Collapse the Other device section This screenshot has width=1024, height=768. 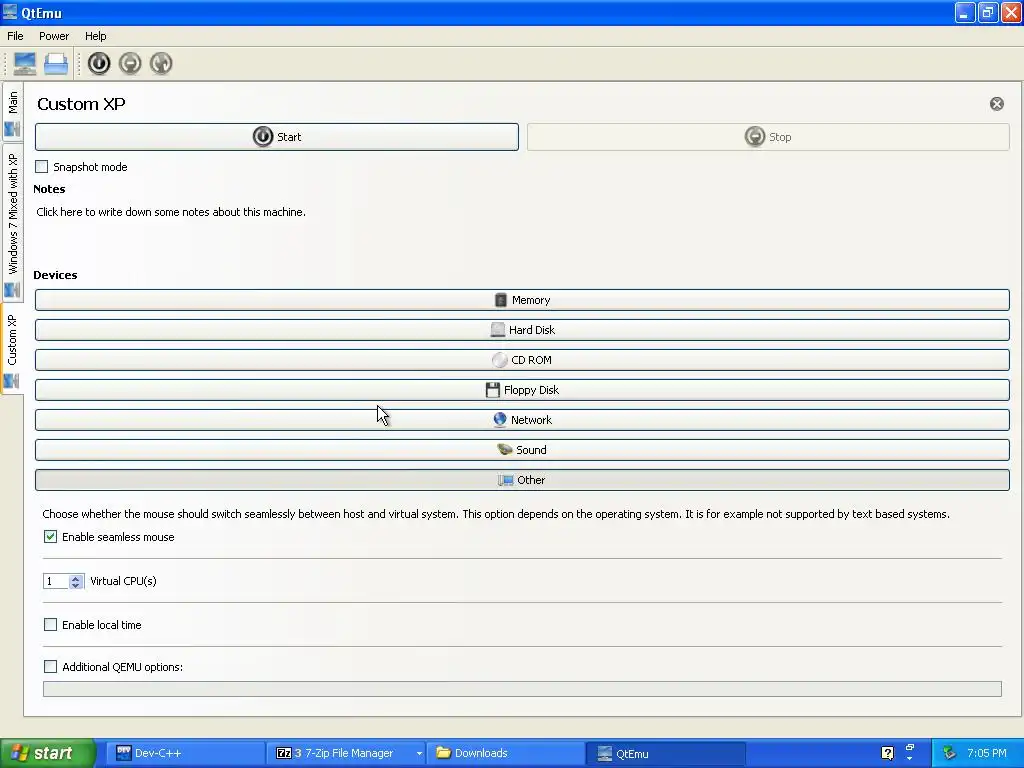point(522,480)
